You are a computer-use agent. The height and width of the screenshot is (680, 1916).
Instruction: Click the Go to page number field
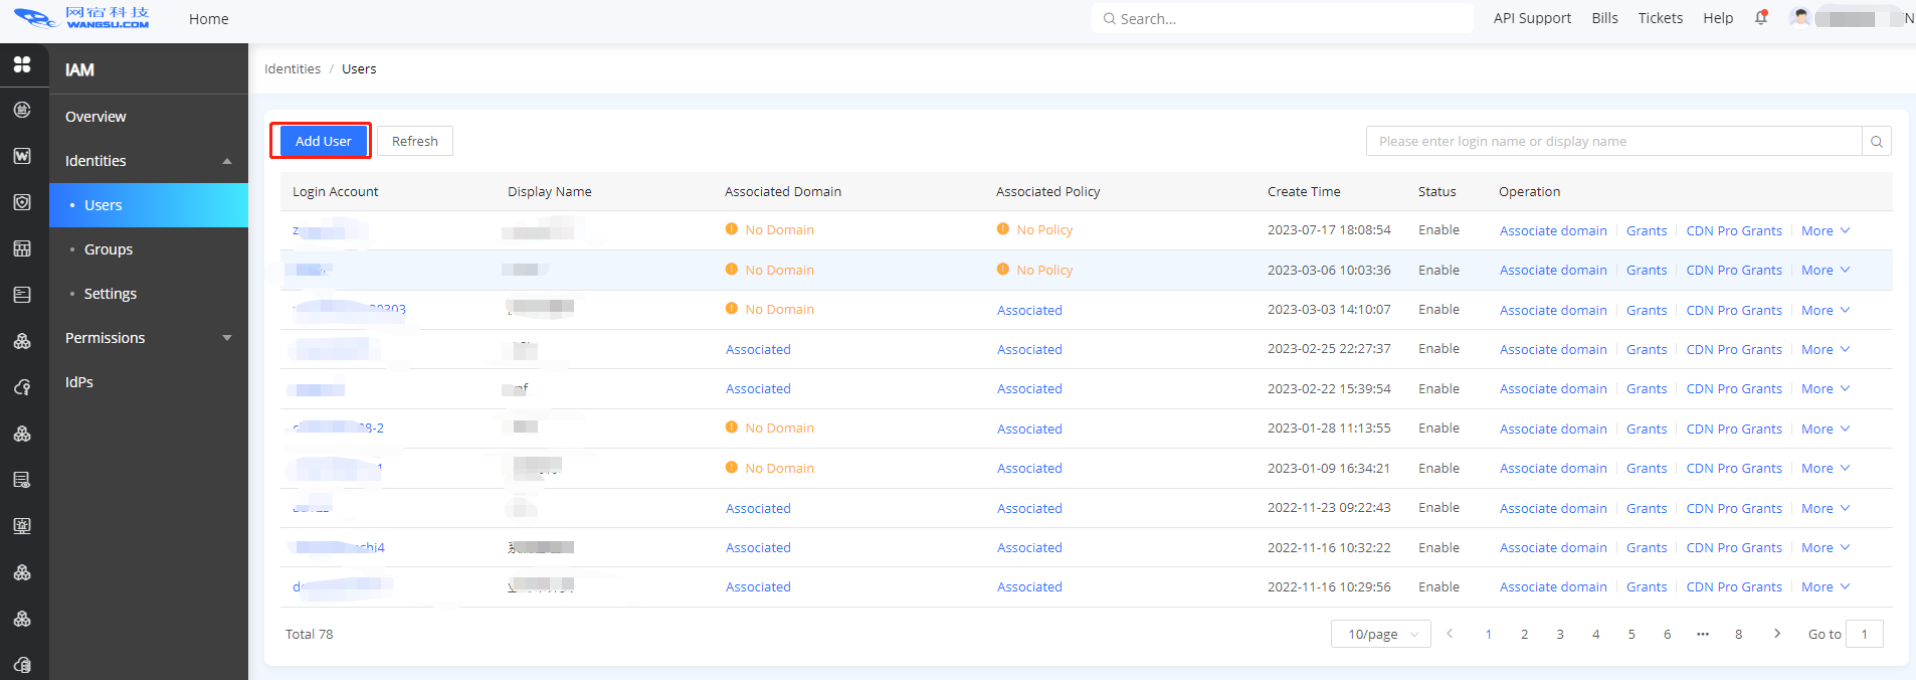(1864, 634)
